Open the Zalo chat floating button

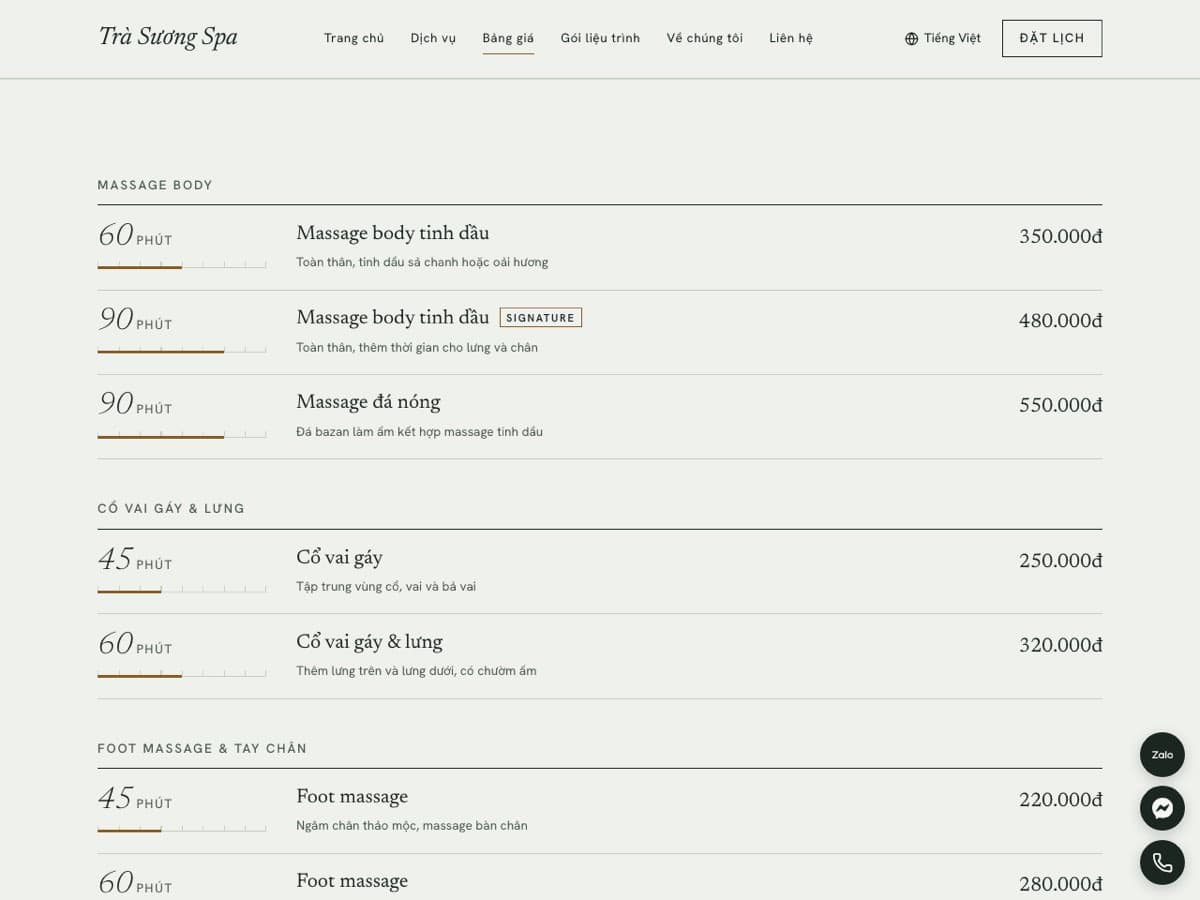(1162, 755)
